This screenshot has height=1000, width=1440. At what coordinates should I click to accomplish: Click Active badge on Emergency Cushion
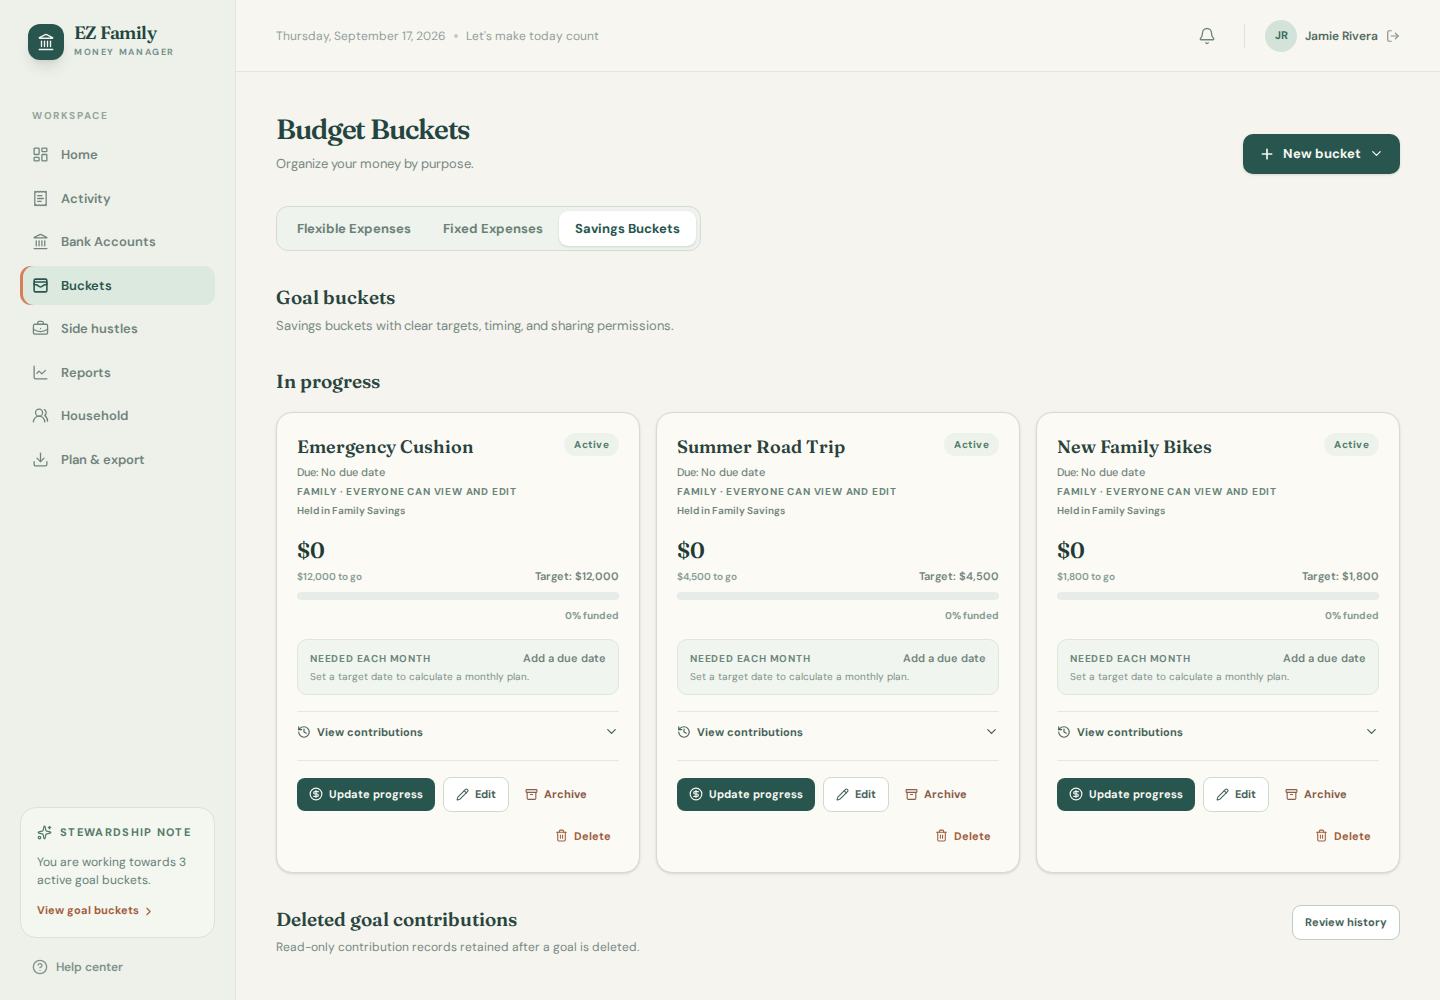pyautogui.click(x=591, y=445)
